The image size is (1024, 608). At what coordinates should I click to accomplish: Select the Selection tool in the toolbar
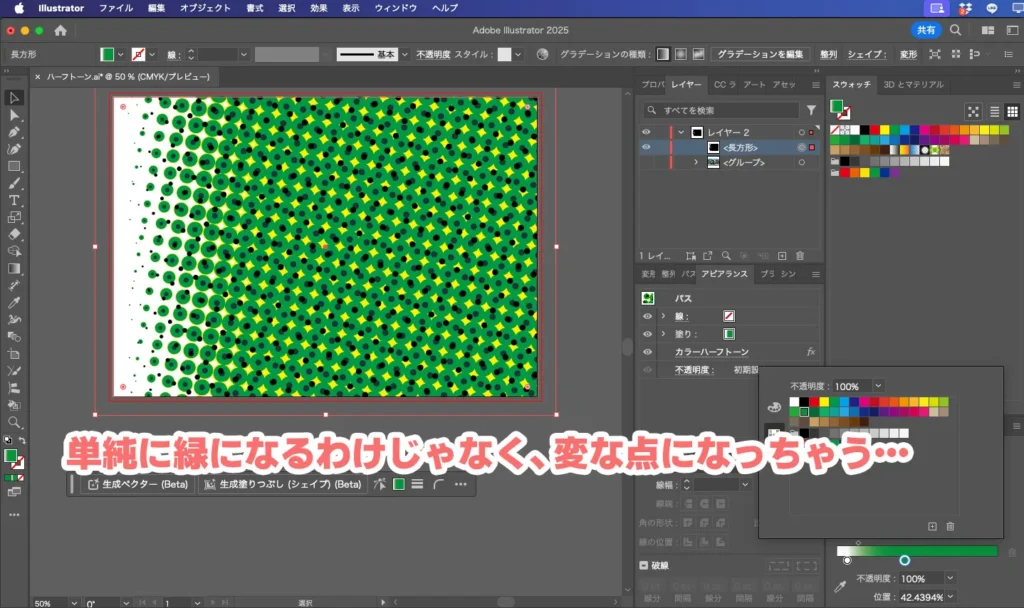click(x=14, y=98)
